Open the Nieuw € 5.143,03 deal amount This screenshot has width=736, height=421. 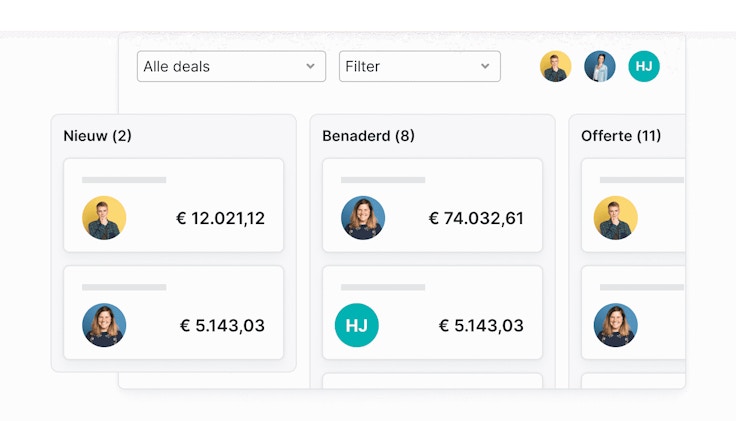222,325
